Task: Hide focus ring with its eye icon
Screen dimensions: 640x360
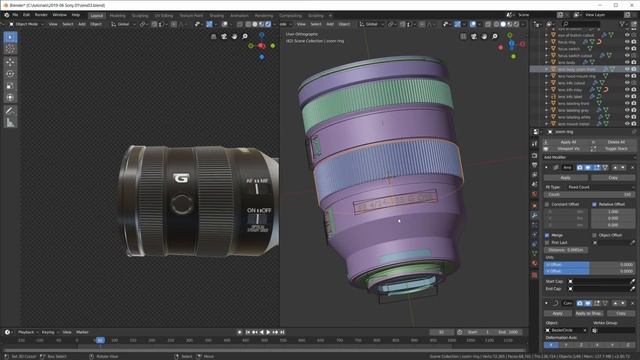Action: click(x=627, y=42)
